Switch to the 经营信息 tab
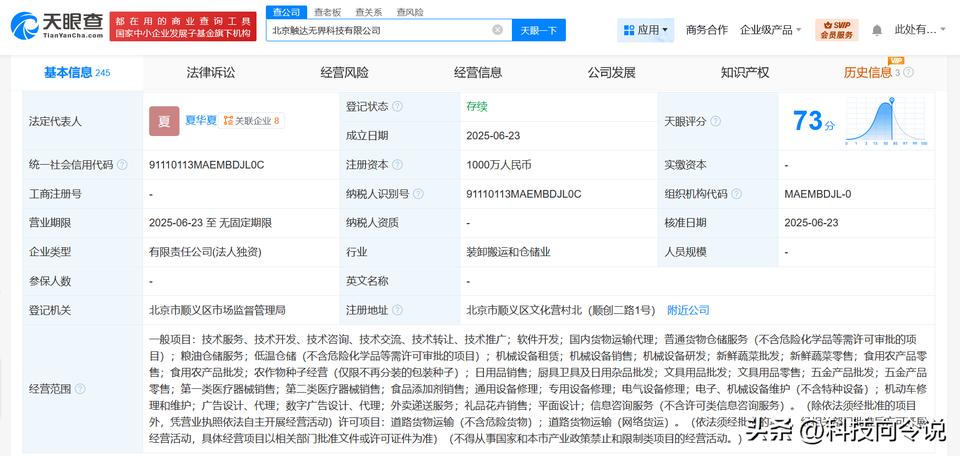This screenshot has height=456, width=960. pos(478,73)
